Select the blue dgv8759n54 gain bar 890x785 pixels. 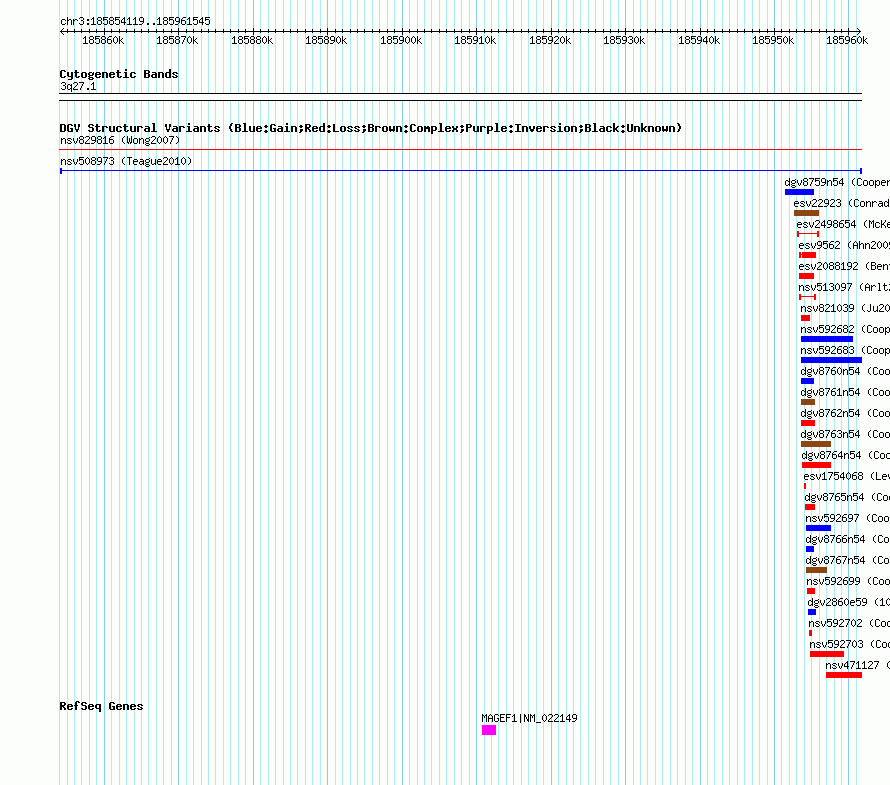[x=799, y=192]
